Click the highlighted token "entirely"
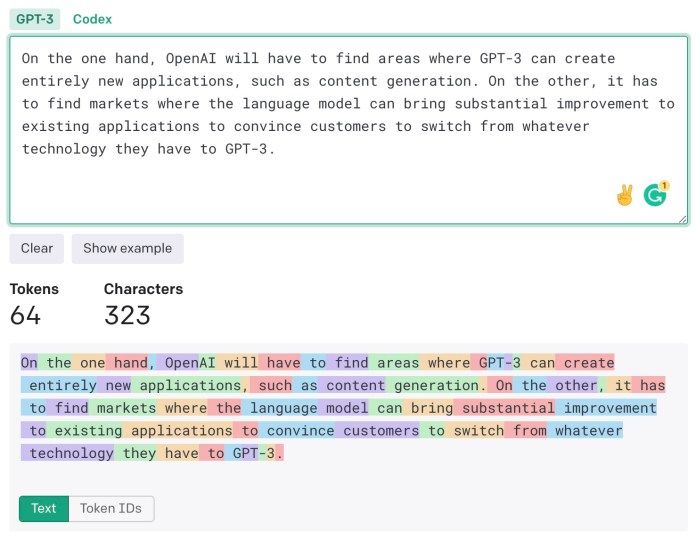 click(x=63, y=385)
